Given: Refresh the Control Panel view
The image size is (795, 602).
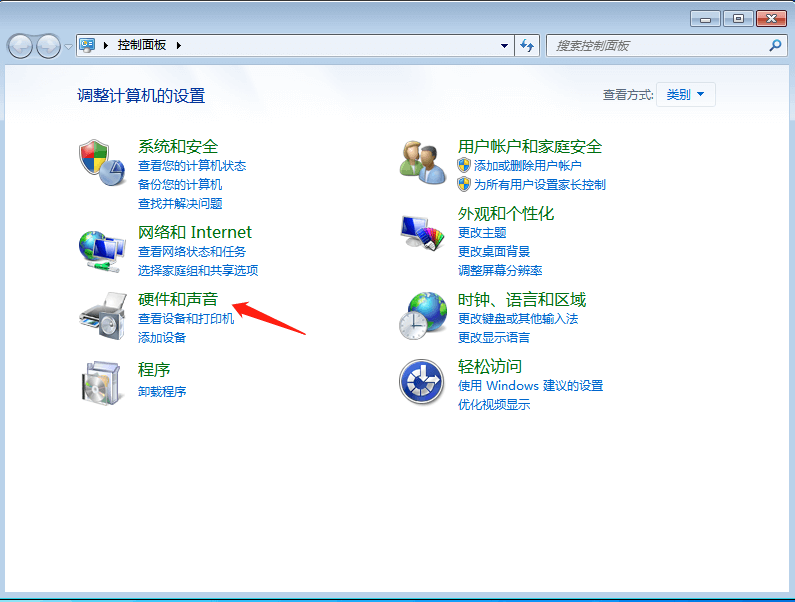Looking at the screenshot, I should (527, 46).
